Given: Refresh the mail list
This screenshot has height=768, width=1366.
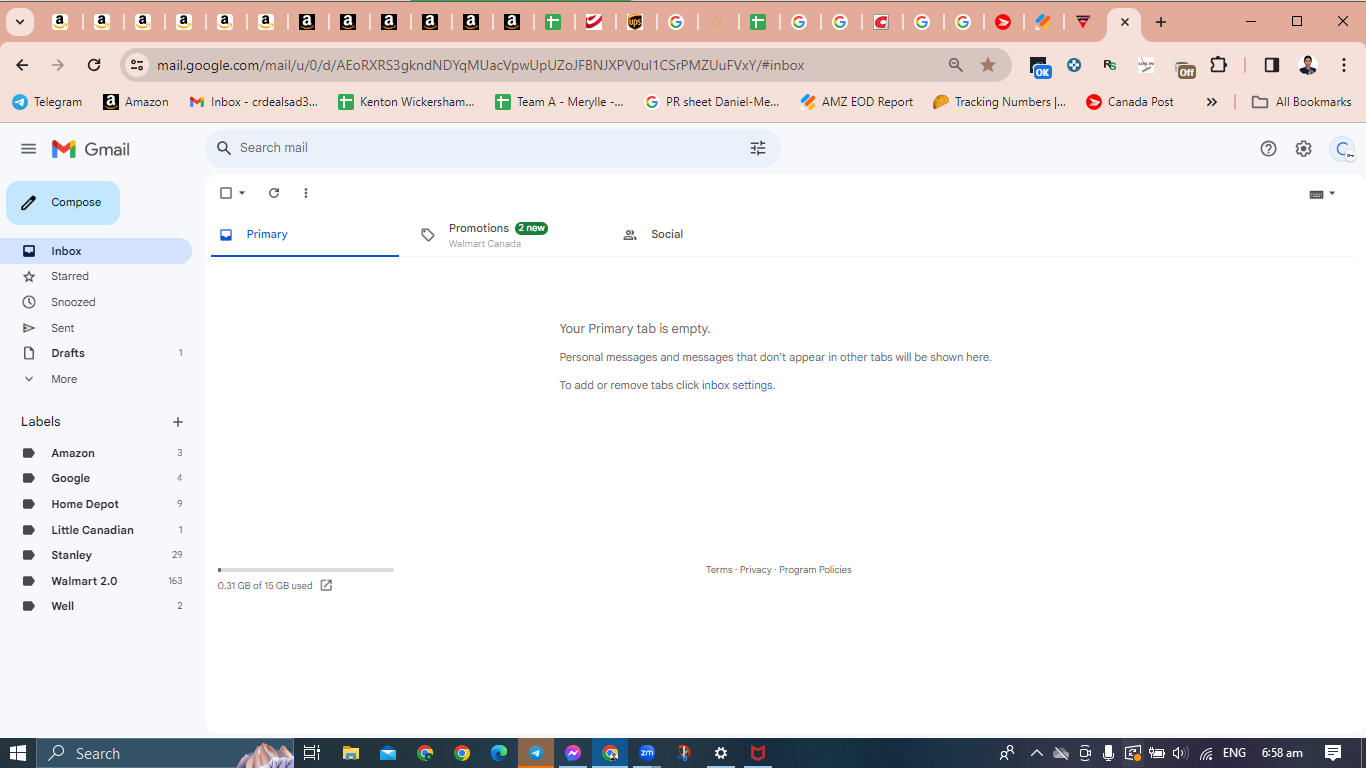Looking at the screenshot, I should (274, 193).
